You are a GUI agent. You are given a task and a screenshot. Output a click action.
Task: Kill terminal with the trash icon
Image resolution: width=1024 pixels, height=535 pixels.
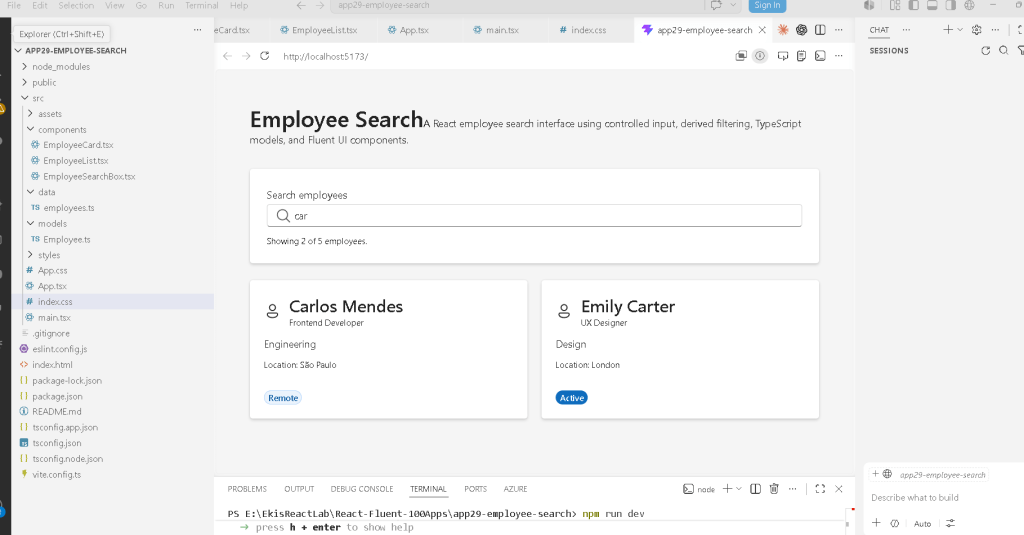point(774,489)
